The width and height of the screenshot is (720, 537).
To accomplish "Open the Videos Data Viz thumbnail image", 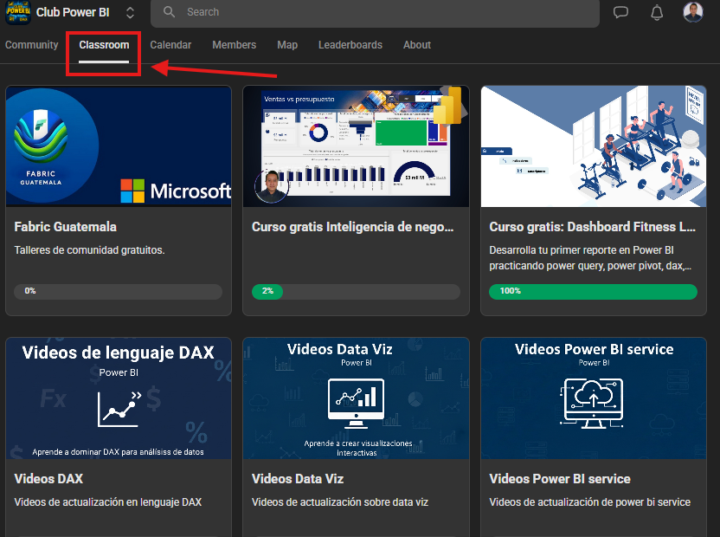I will coord(356,398).
